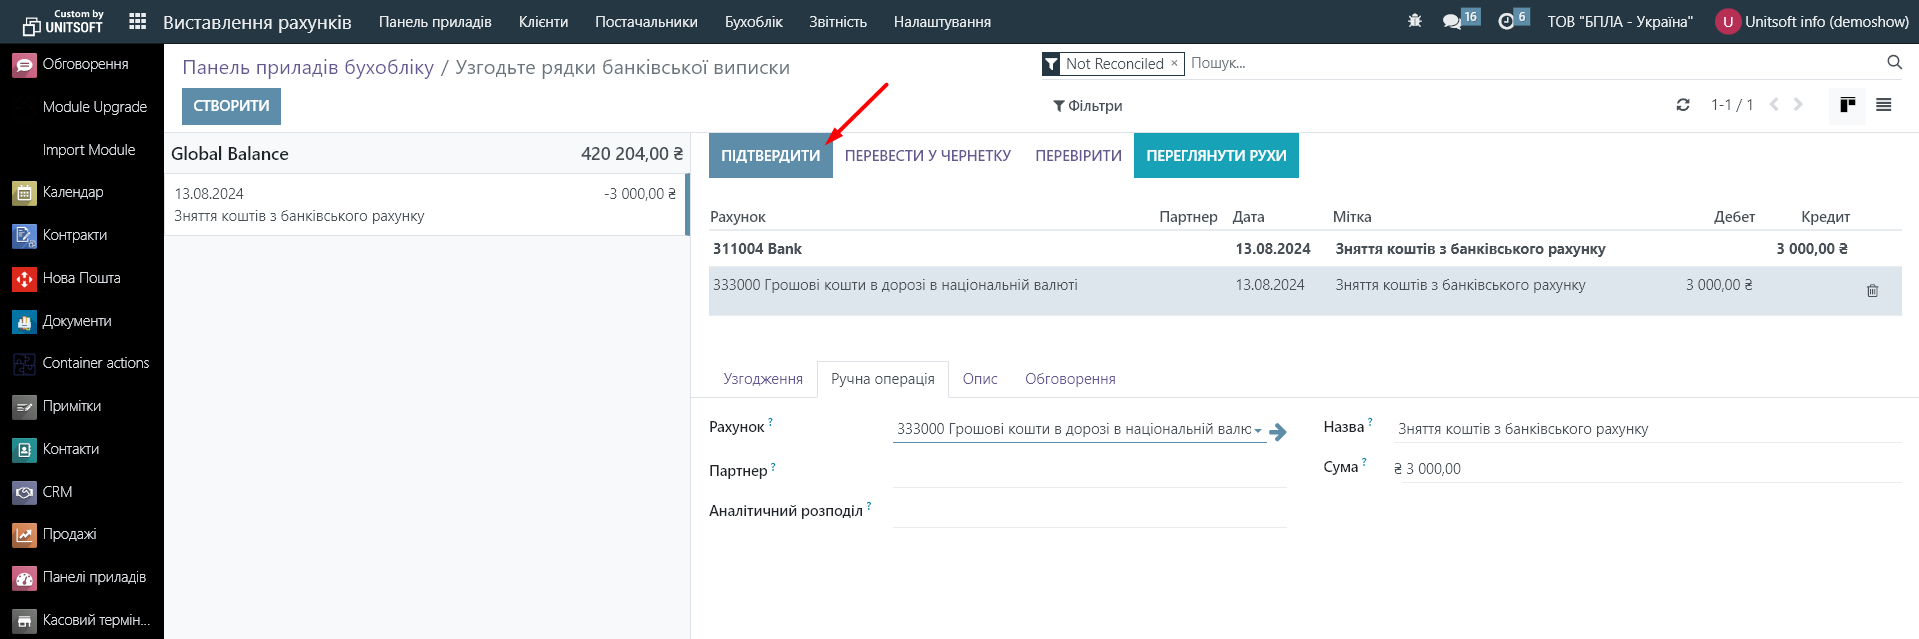Switch to Ручна операція tab
Viewport: 1919px width, 639px height.
pos(883,379)
